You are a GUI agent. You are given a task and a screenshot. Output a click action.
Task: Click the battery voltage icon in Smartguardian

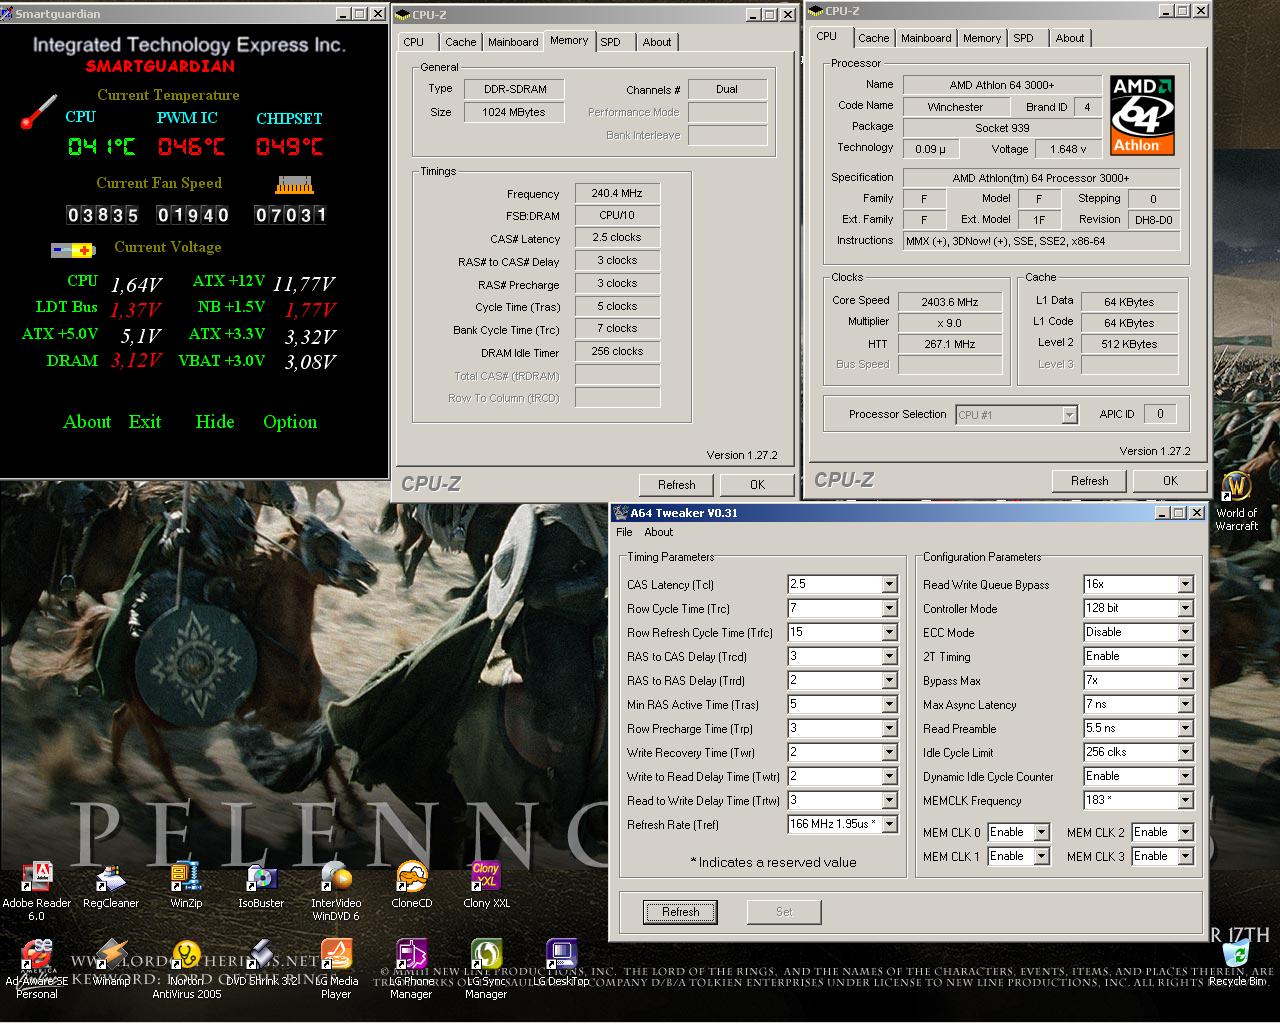pos(73,250)
